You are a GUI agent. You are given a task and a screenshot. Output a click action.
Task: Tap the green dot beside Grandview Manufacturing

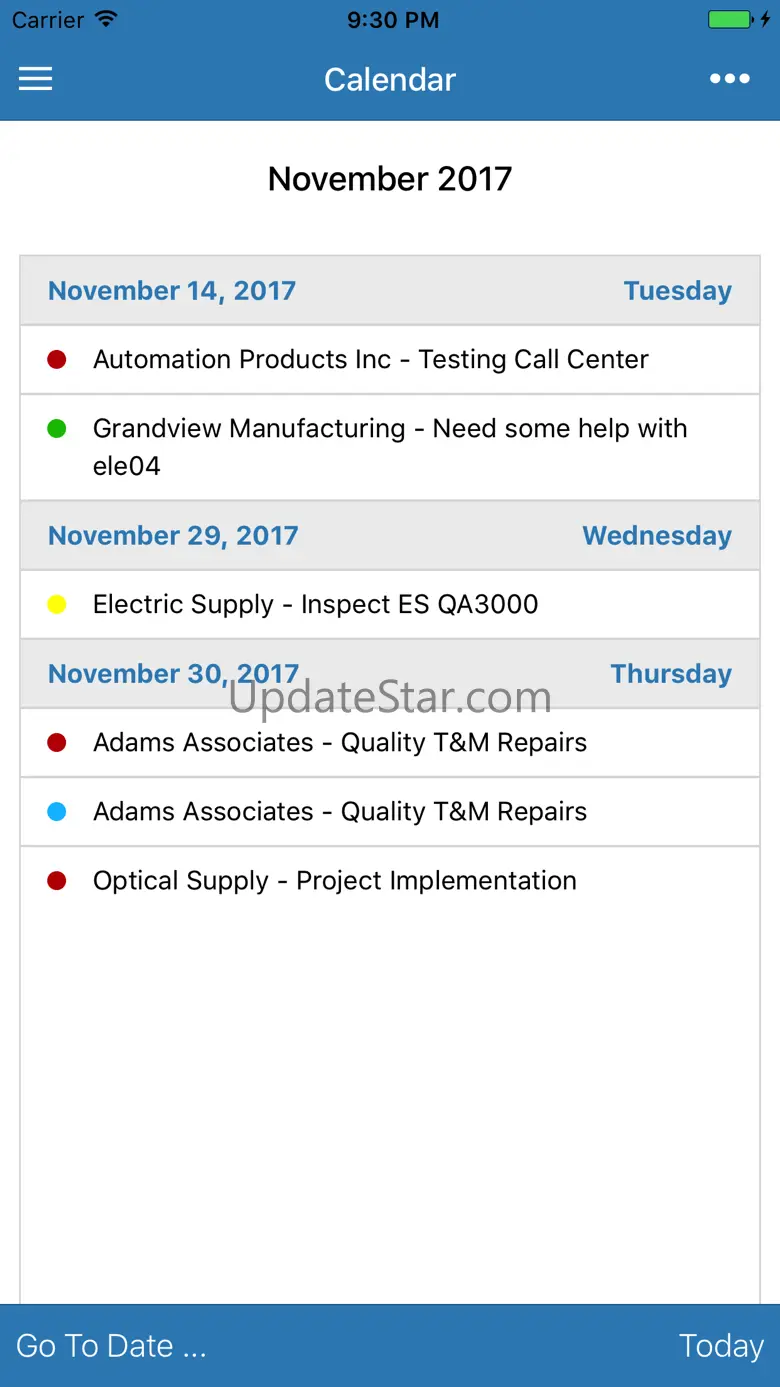57,428
